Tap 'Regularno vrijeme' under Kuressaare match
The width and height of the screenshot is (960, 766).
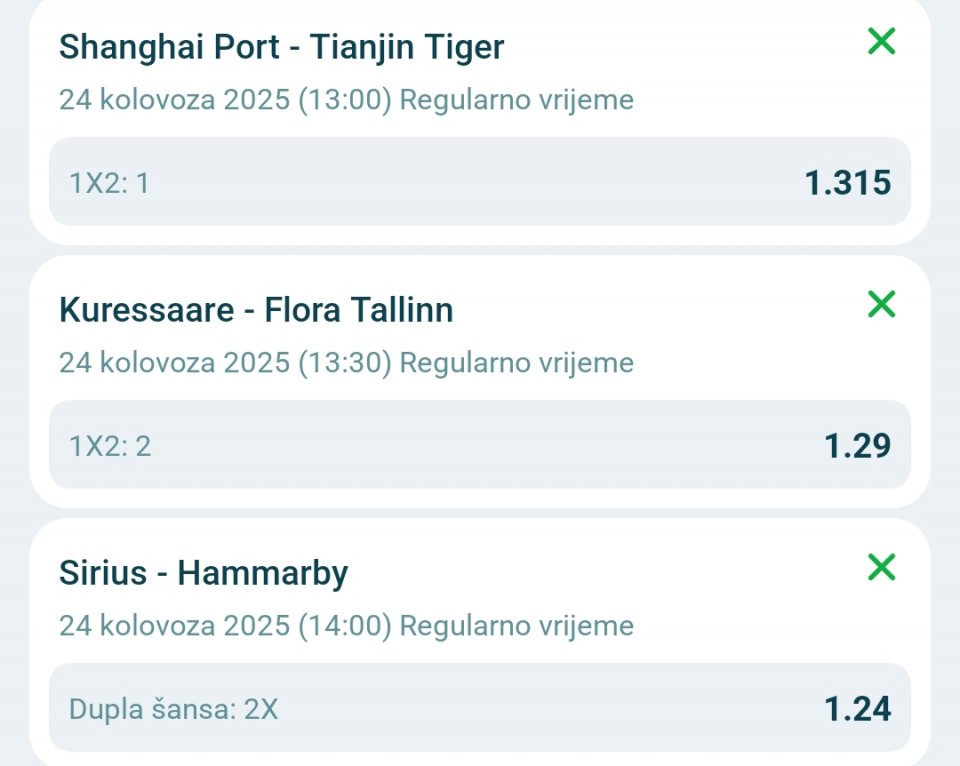(516, 362)
